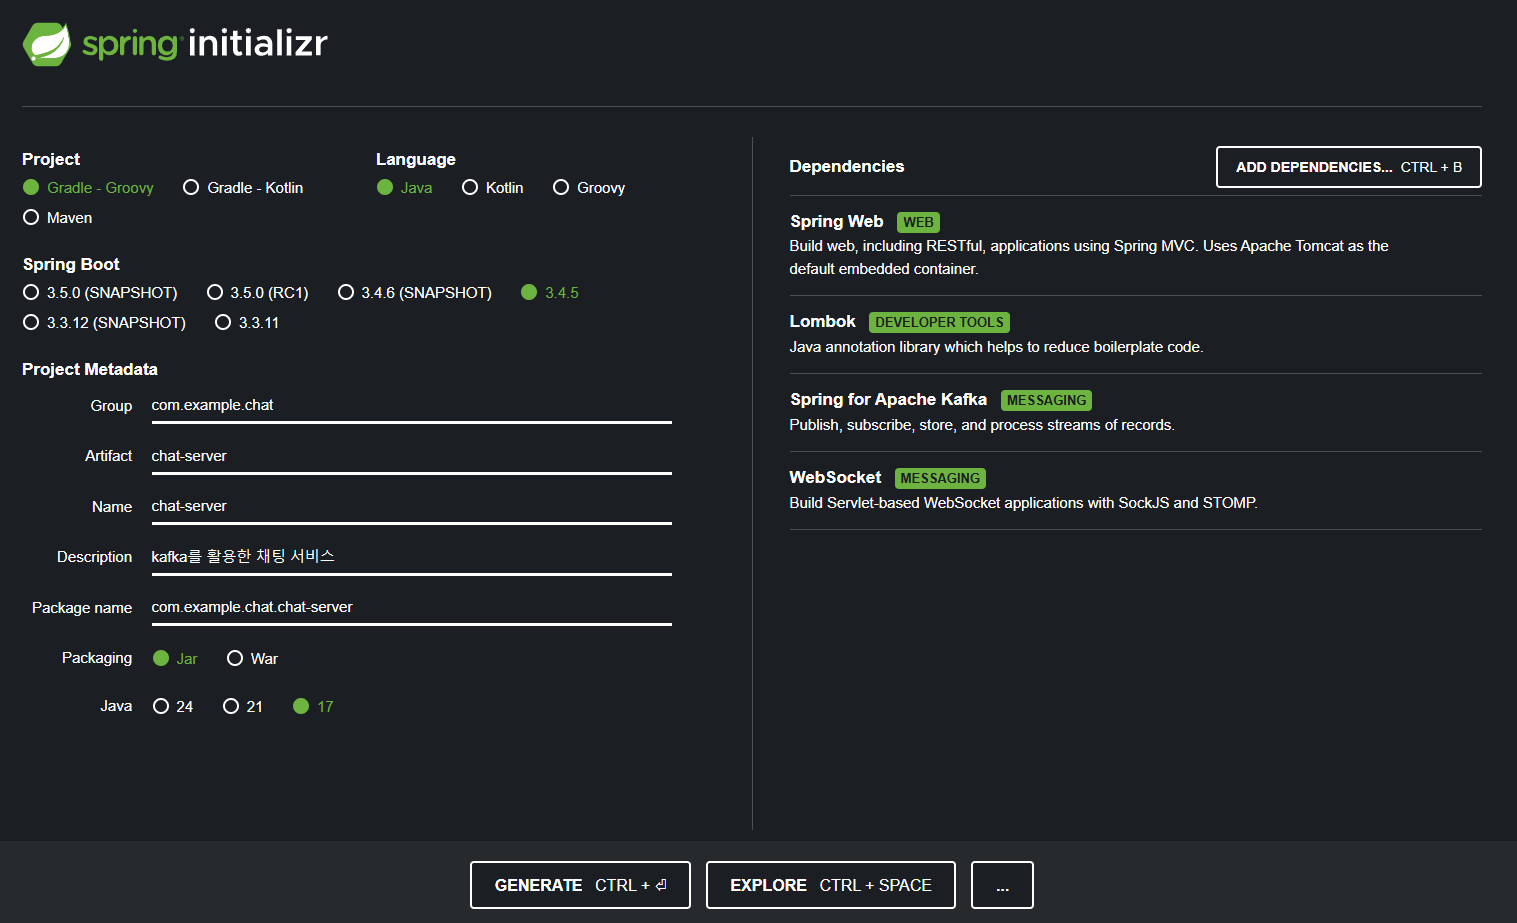
Task: Open the more options ellipsis button
Action: pyautogui.click(x=1002, y=885)
